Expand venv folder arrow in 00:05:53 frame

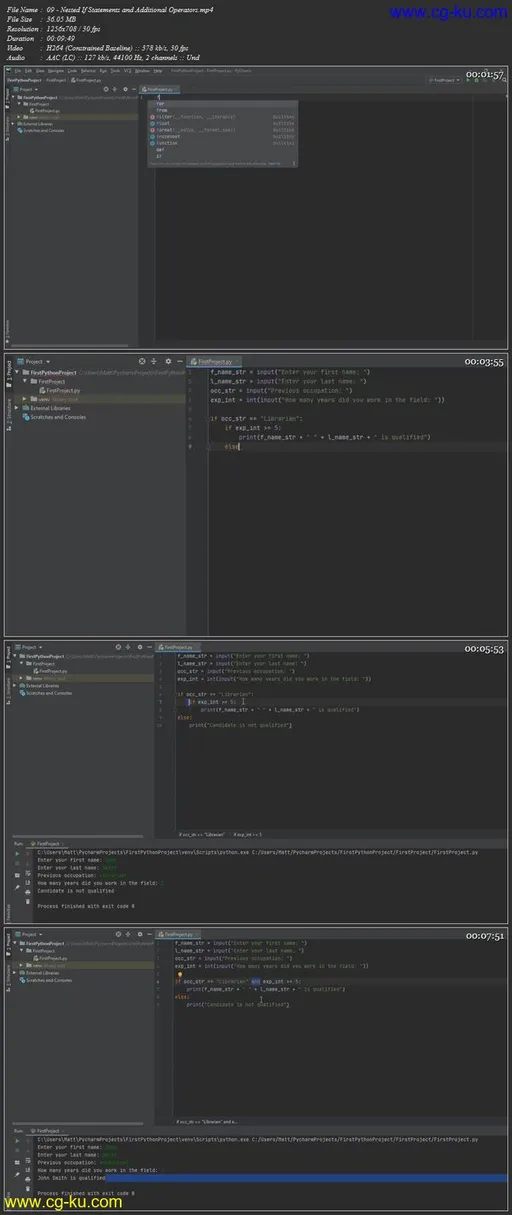[x=22, y=678]
